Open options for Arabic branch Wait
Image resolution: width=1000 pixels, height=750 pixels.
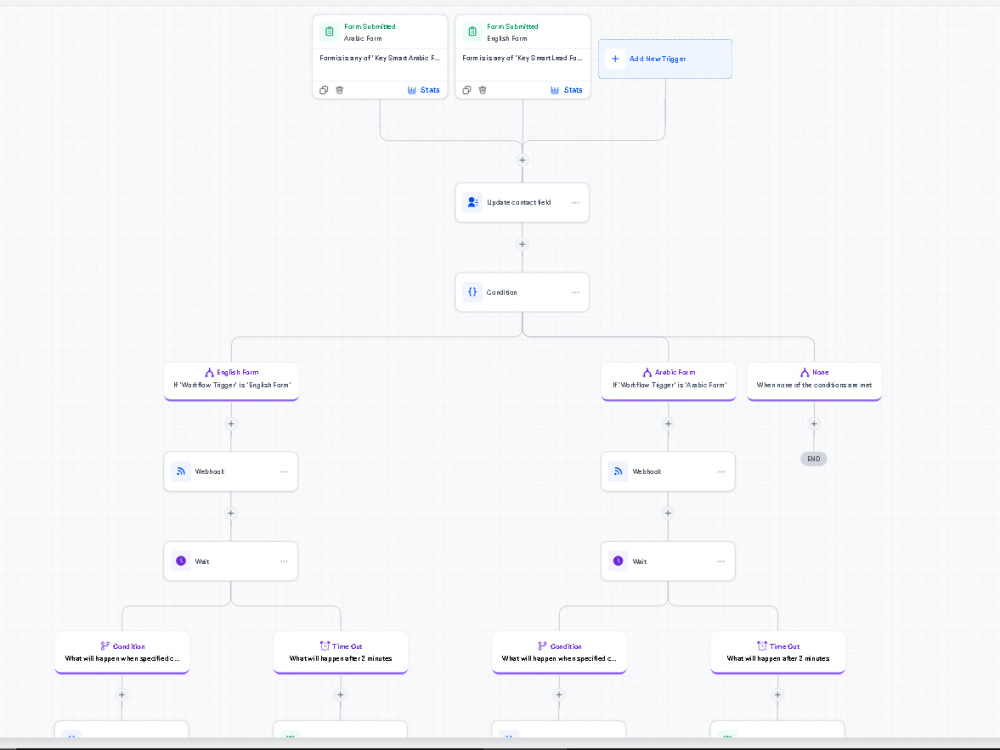(x=721, y=561)
